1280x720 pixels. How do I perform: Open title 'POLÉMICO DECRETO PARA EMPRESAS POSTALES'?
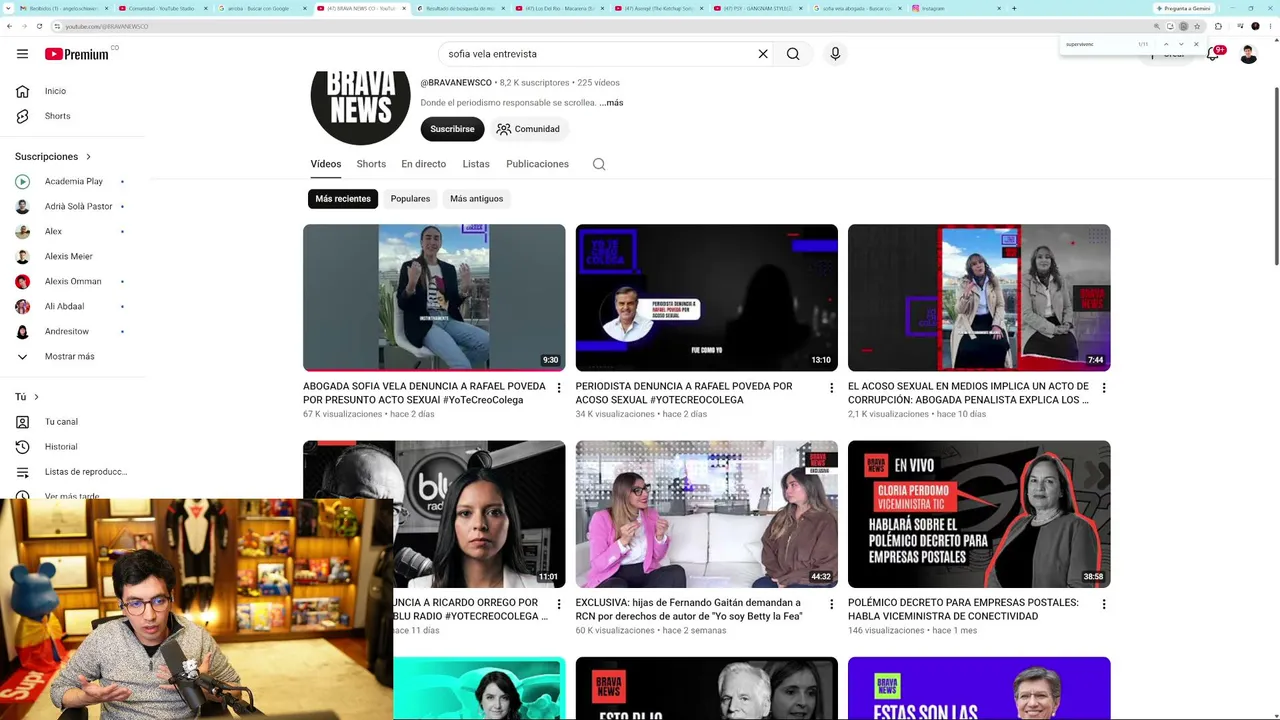tap(963, 609)
